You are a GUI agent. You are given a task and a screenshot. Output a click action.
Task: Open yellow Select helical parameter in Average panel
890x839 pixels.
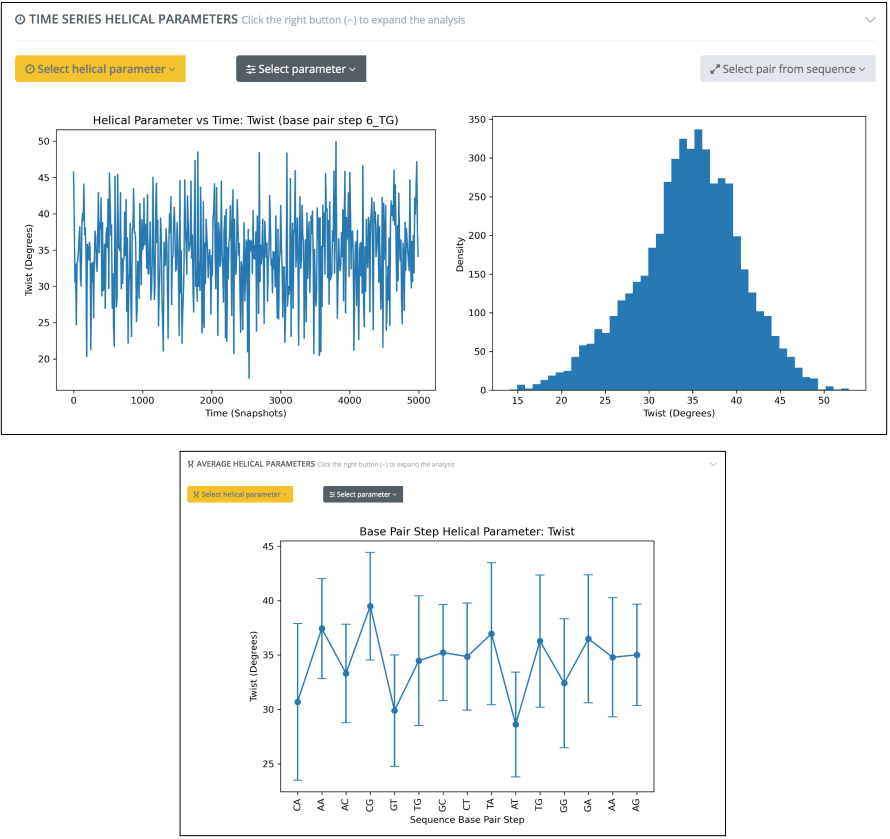[x=240, y=494]
